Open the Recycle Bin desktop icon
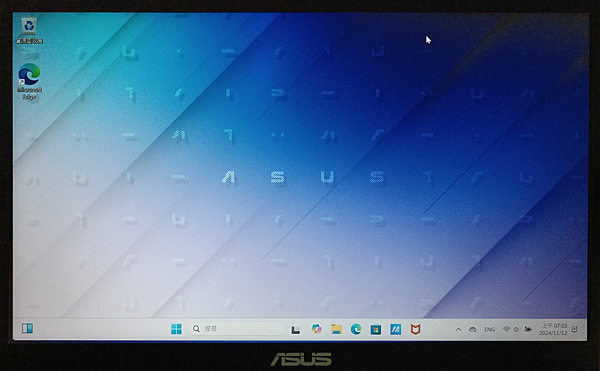The image size is (600, 371). (29, 30)
